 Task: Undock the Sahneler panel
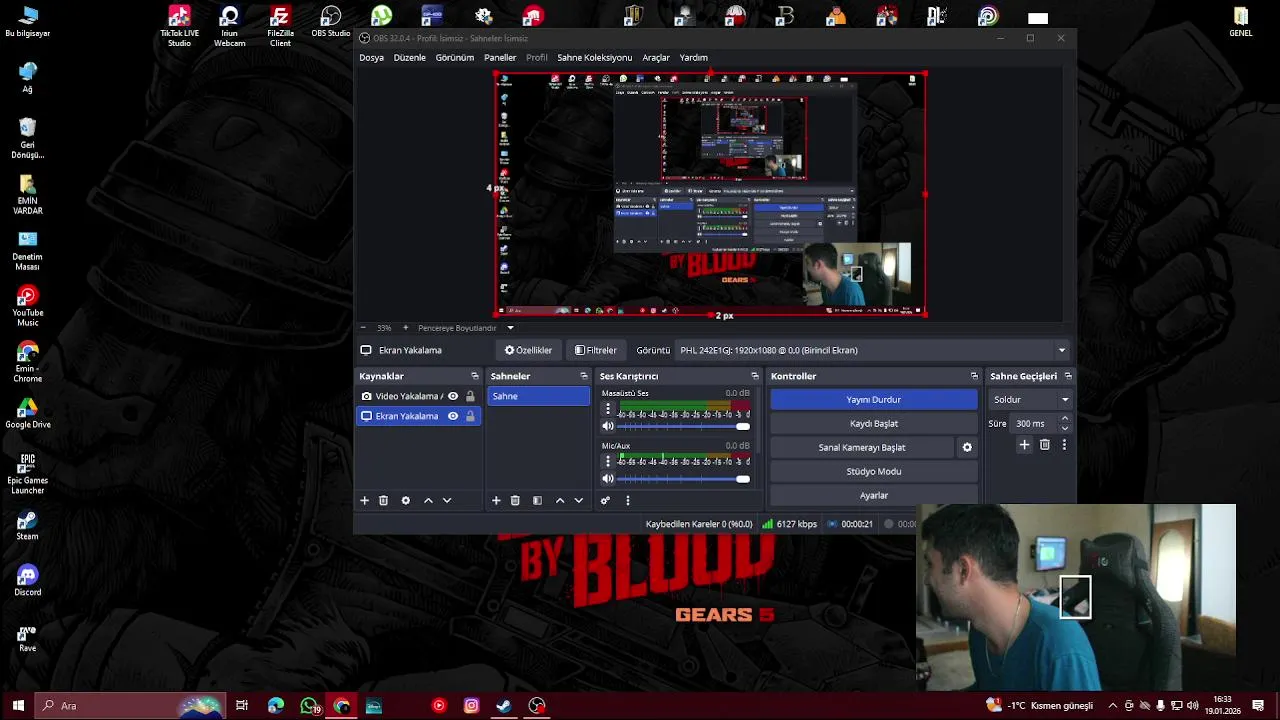coord(584,376)
